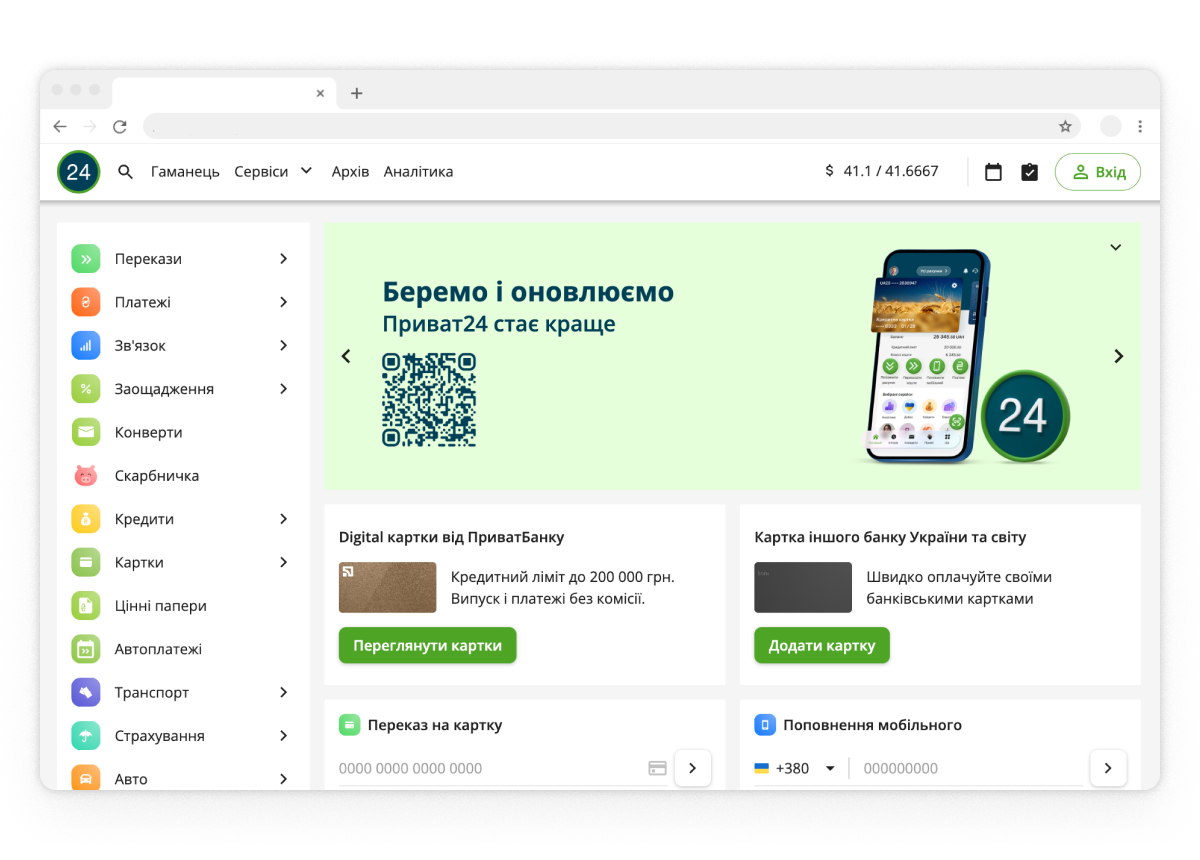Go to the Аналітика menu item
Image resolution: width=1200 pixels, height=860 pixels.
(418, 172)
